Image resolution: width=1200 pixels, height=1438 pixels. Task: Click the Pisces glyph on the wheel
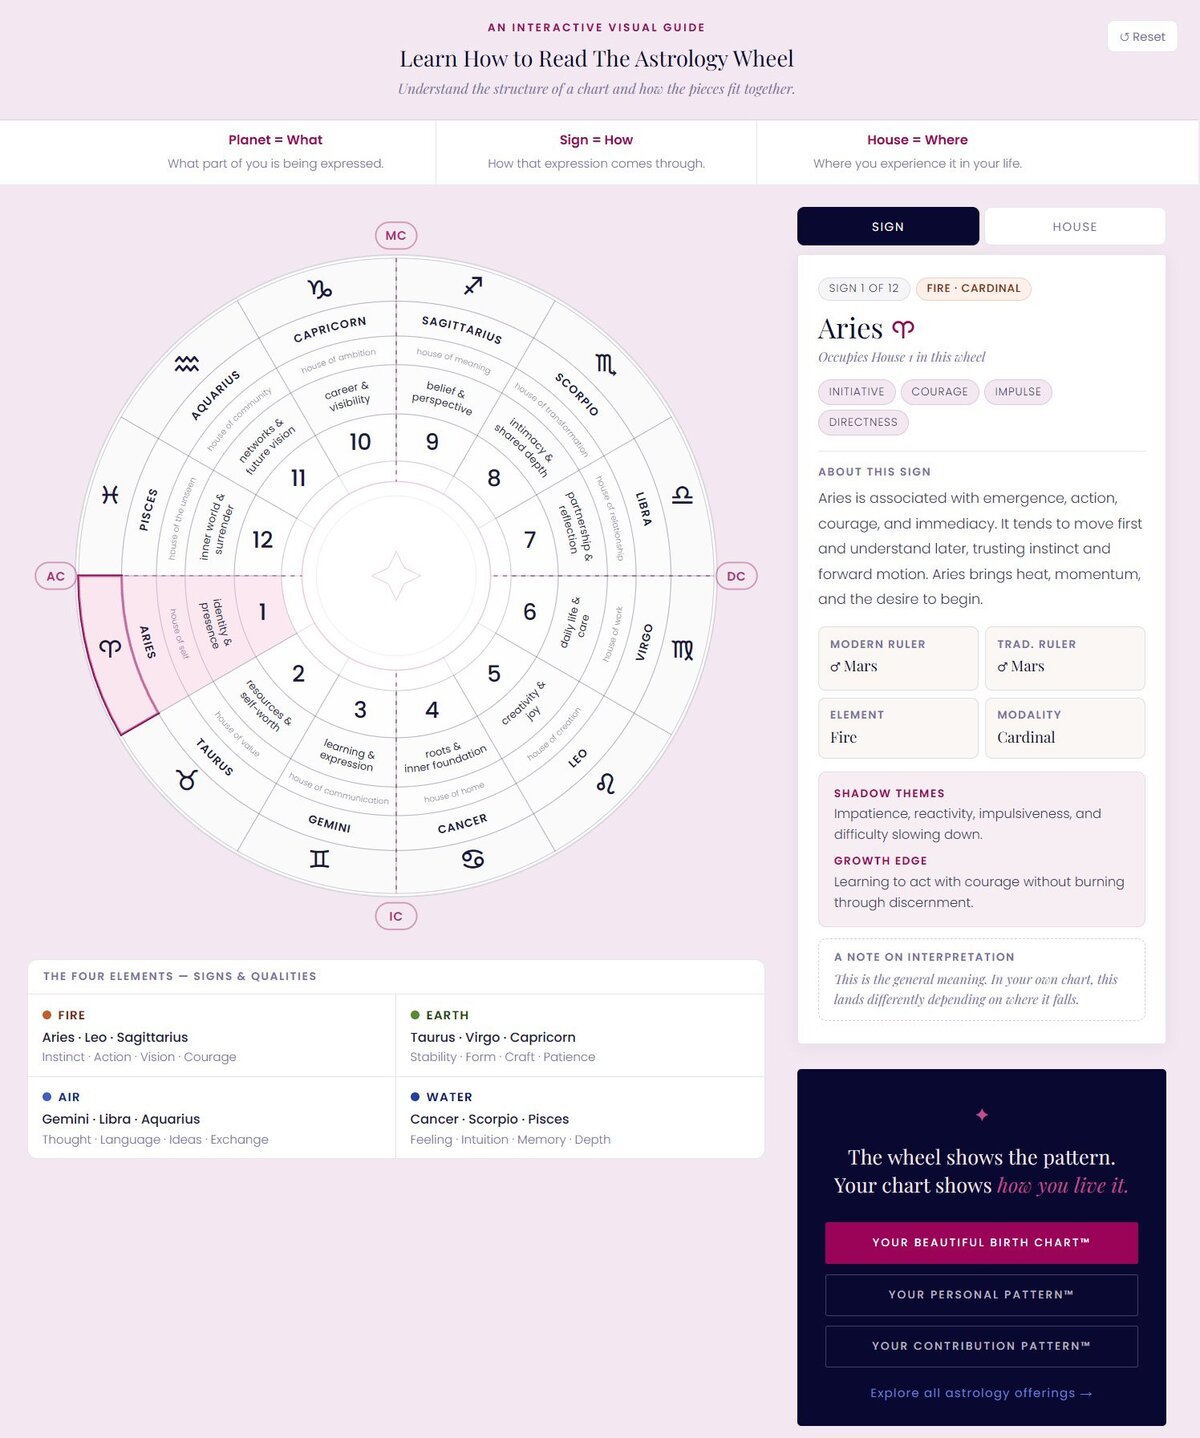110,494
